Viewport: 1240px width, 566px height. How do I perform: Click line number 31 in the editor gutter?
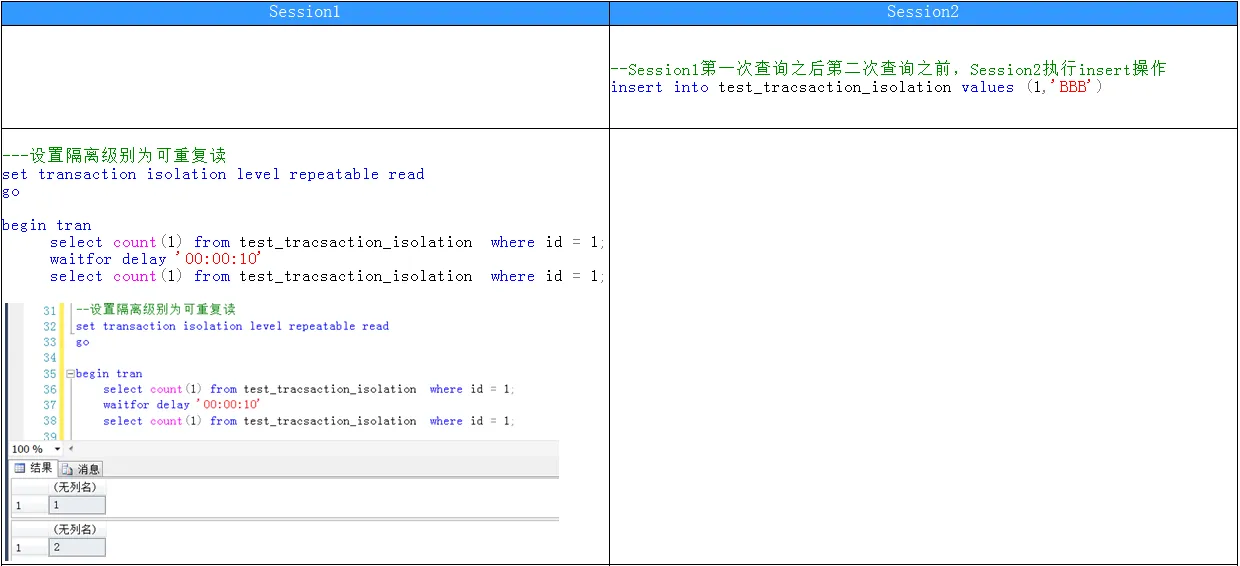point(50,310)
